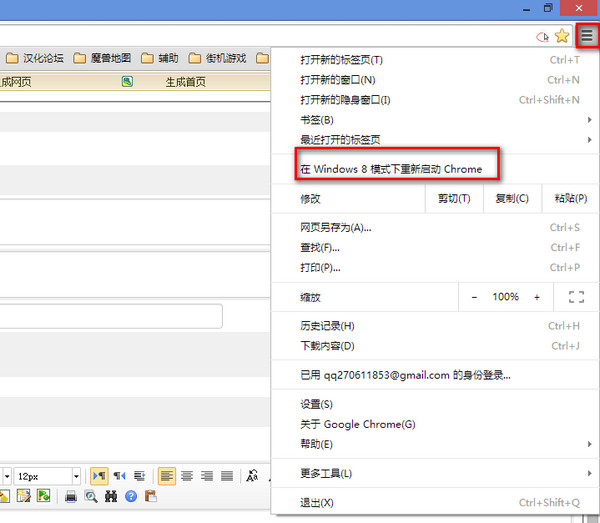Select 打开新的窗口(N) menu item

[435, 80]
